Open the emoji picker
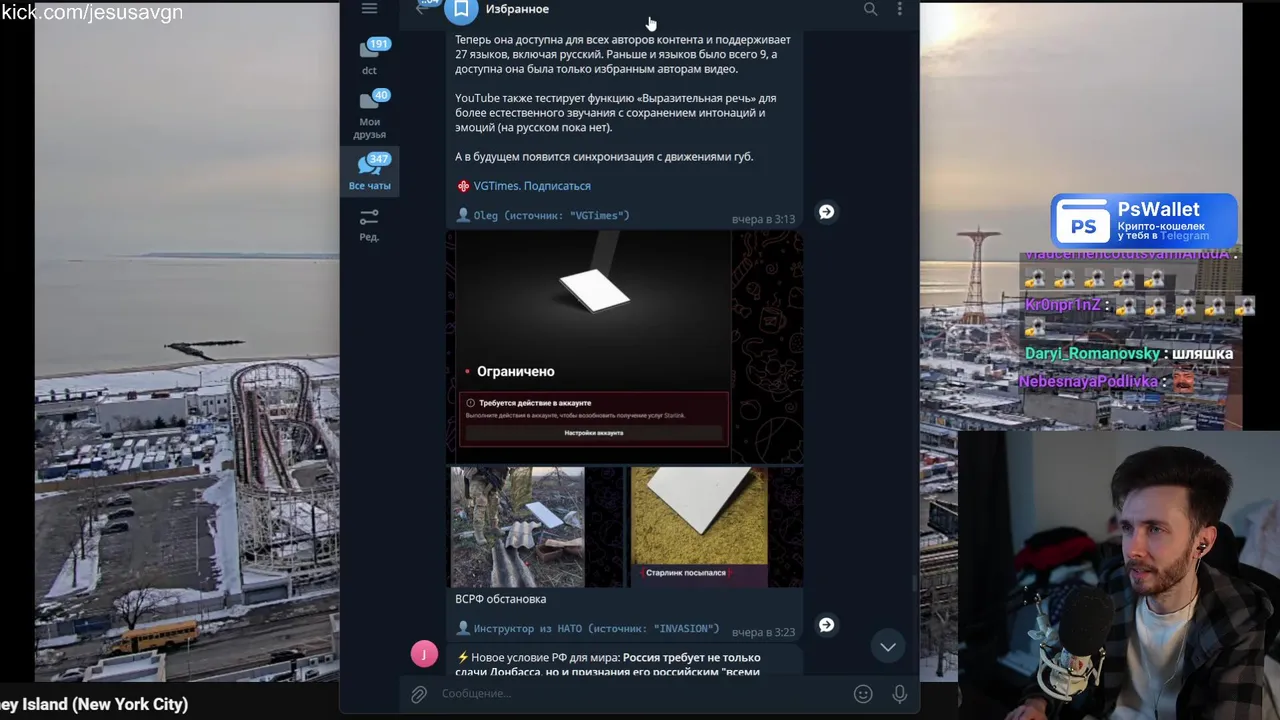The height and width of the screenshot is (720, 1280). point(863,693)
